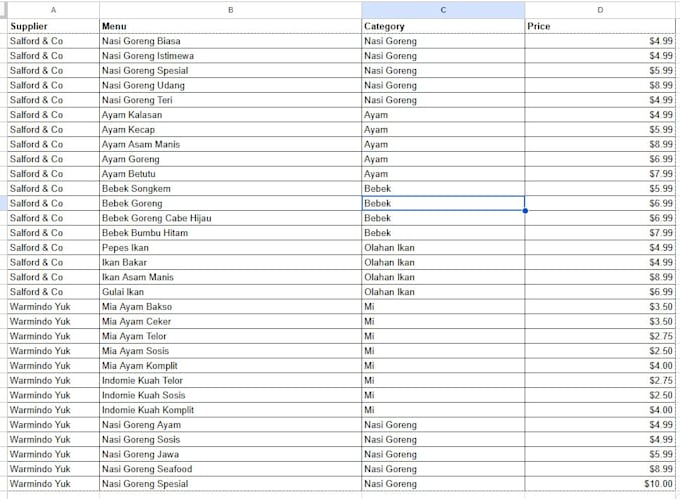Select the cell Ayam Goreng
680x499 pixels.
tap(230, 159)
